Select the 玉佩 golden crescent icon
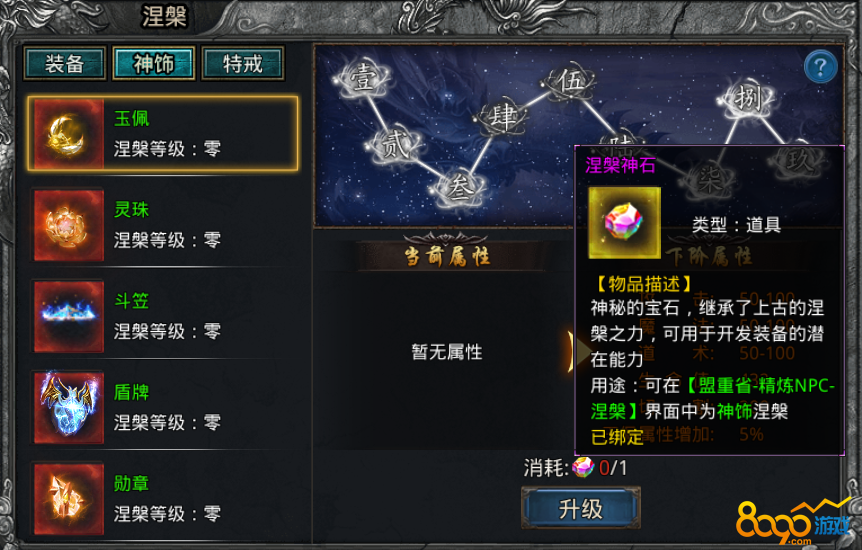 (x=69, y=134)
